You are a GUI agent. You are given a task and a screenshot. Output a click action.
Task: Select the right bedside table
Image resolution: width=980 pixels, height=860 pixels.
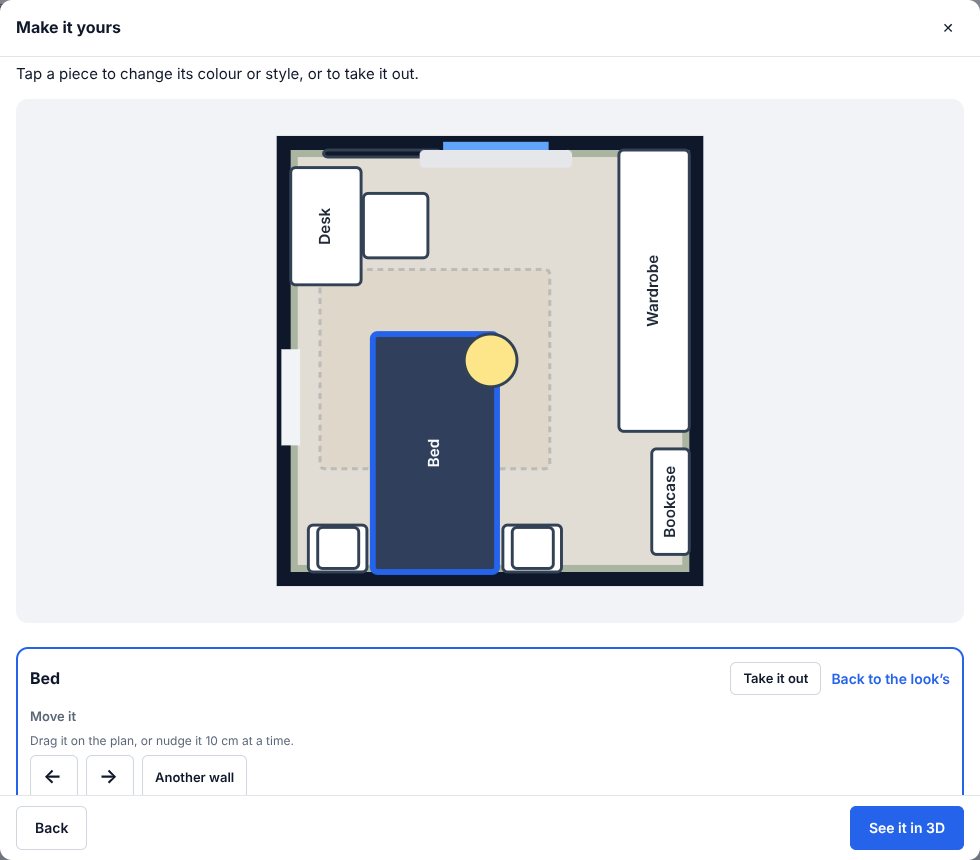click(532, 548)
